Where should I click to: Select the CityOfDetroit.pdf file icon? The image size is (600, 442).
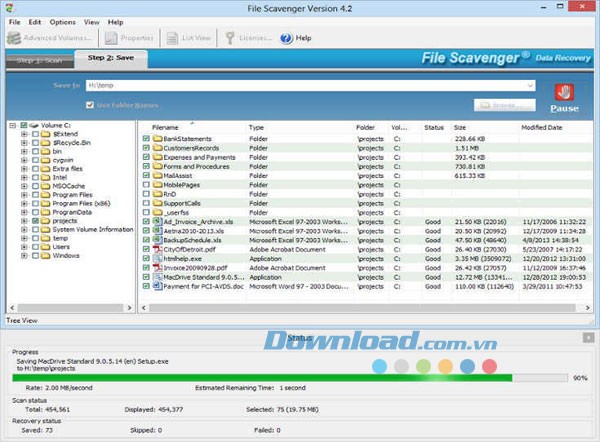coord(157,248)
